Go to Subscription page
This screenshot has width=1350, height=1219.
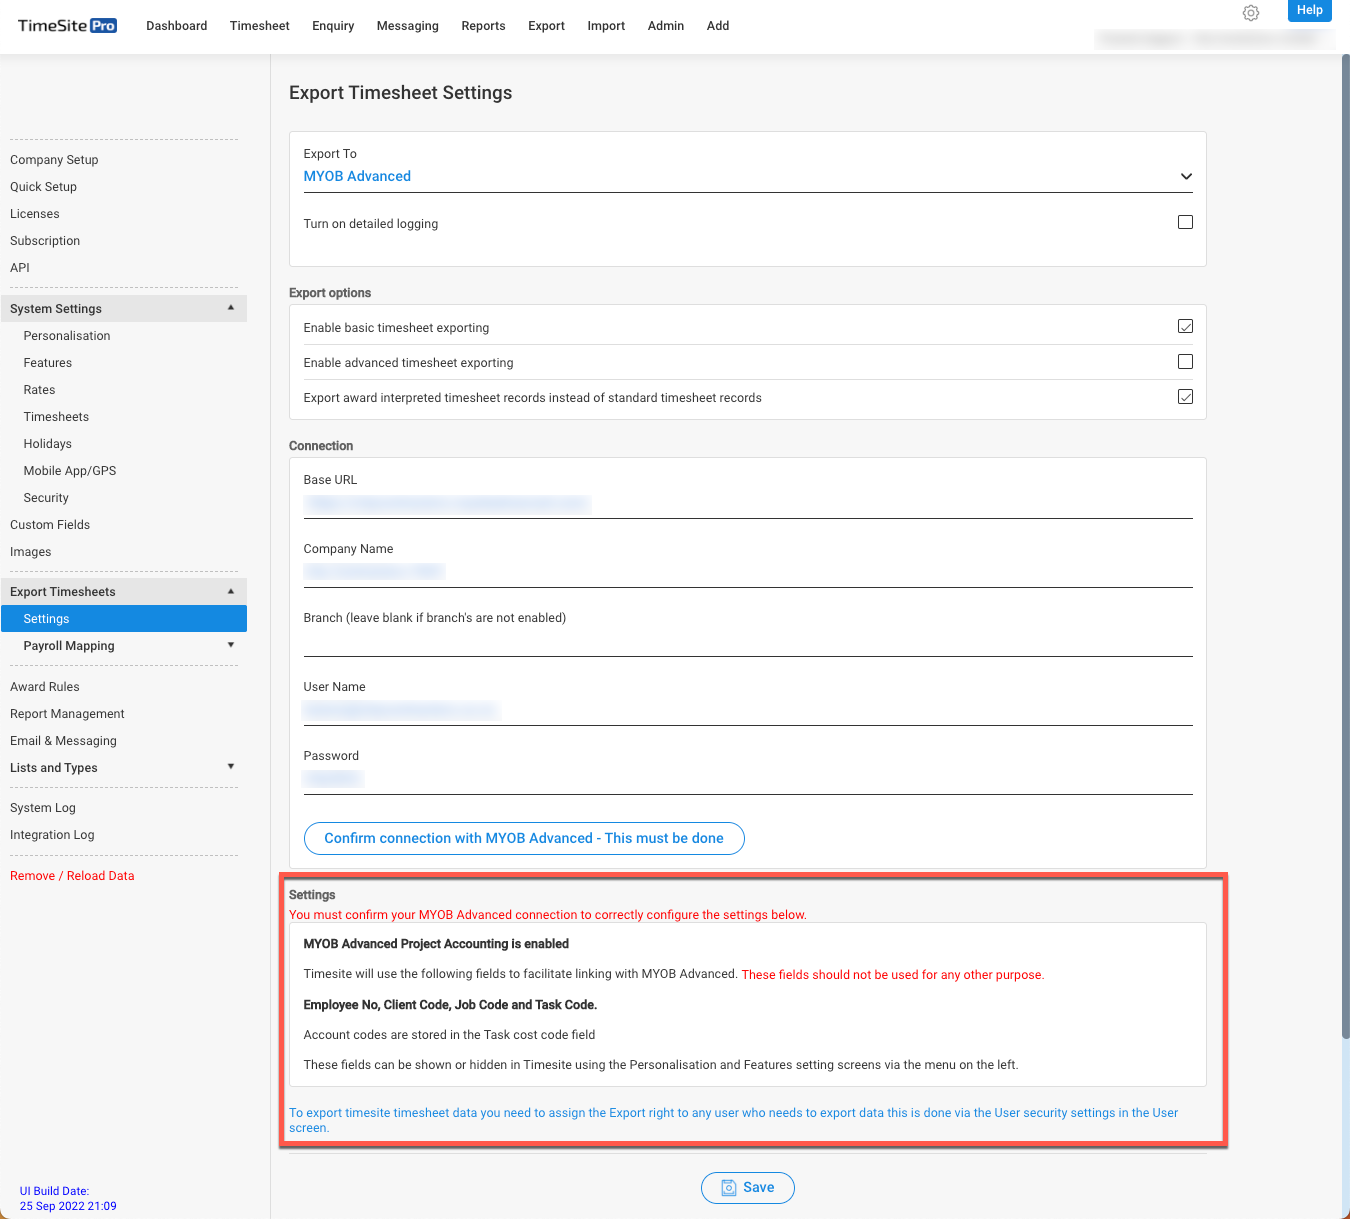(x=45, y=241)
